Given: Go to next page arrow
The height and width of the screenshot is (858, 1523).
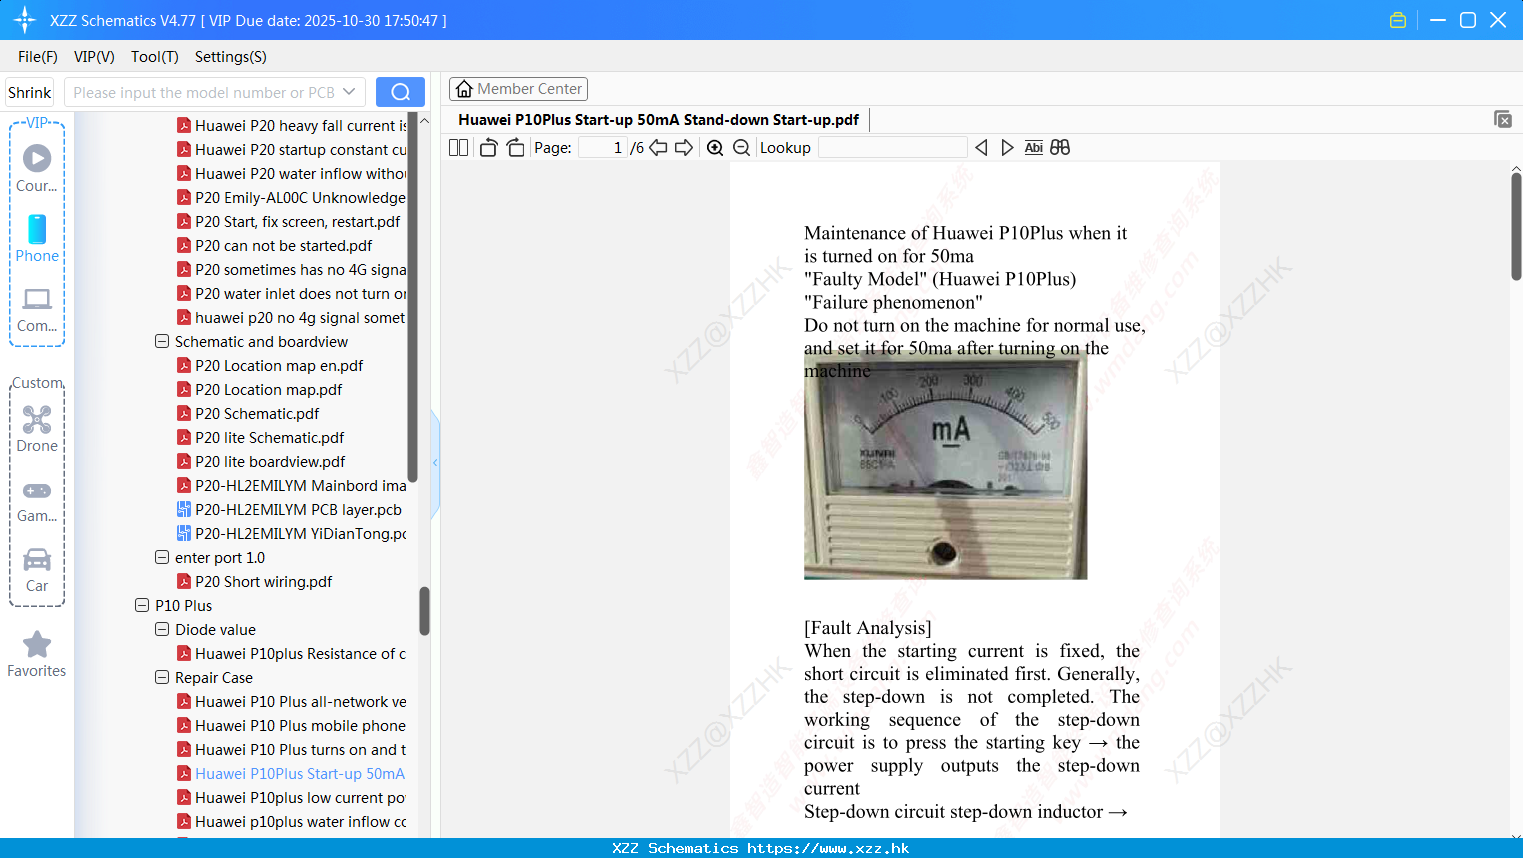Looking at the screenshot, I should coord(684,148).
